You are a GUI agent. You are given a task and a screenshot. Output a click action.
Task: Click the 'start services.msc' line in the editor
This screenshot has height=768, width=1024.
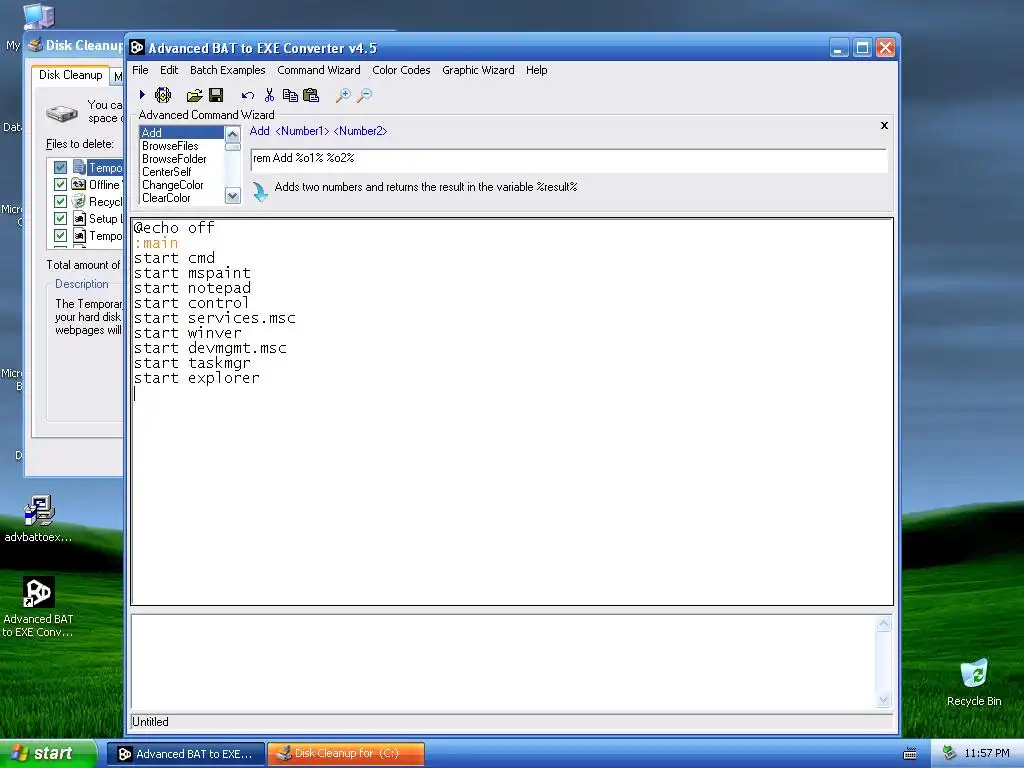click(x=214, y=318)
